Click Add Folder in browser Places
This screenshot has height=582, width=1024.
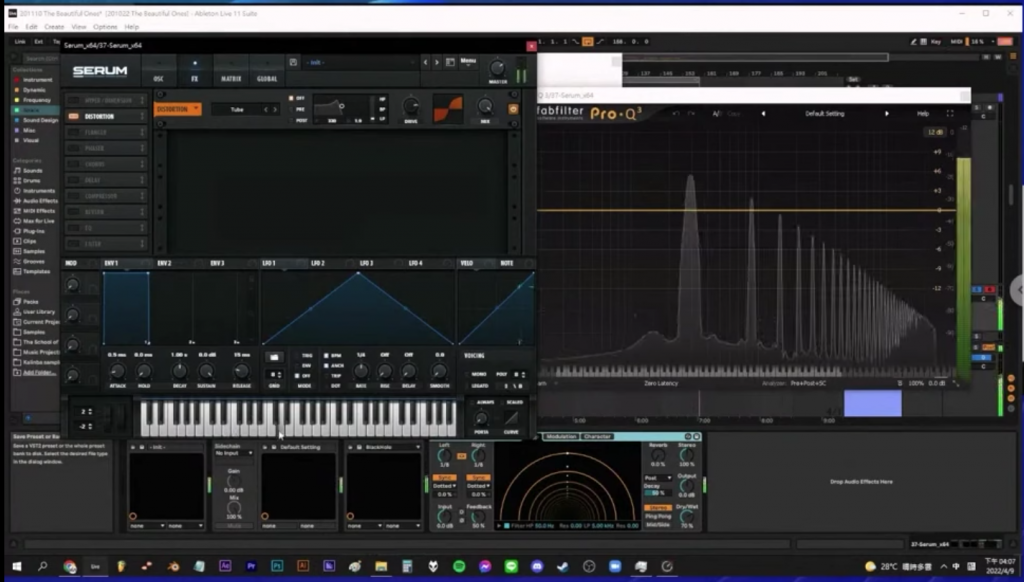click(39, 372)
